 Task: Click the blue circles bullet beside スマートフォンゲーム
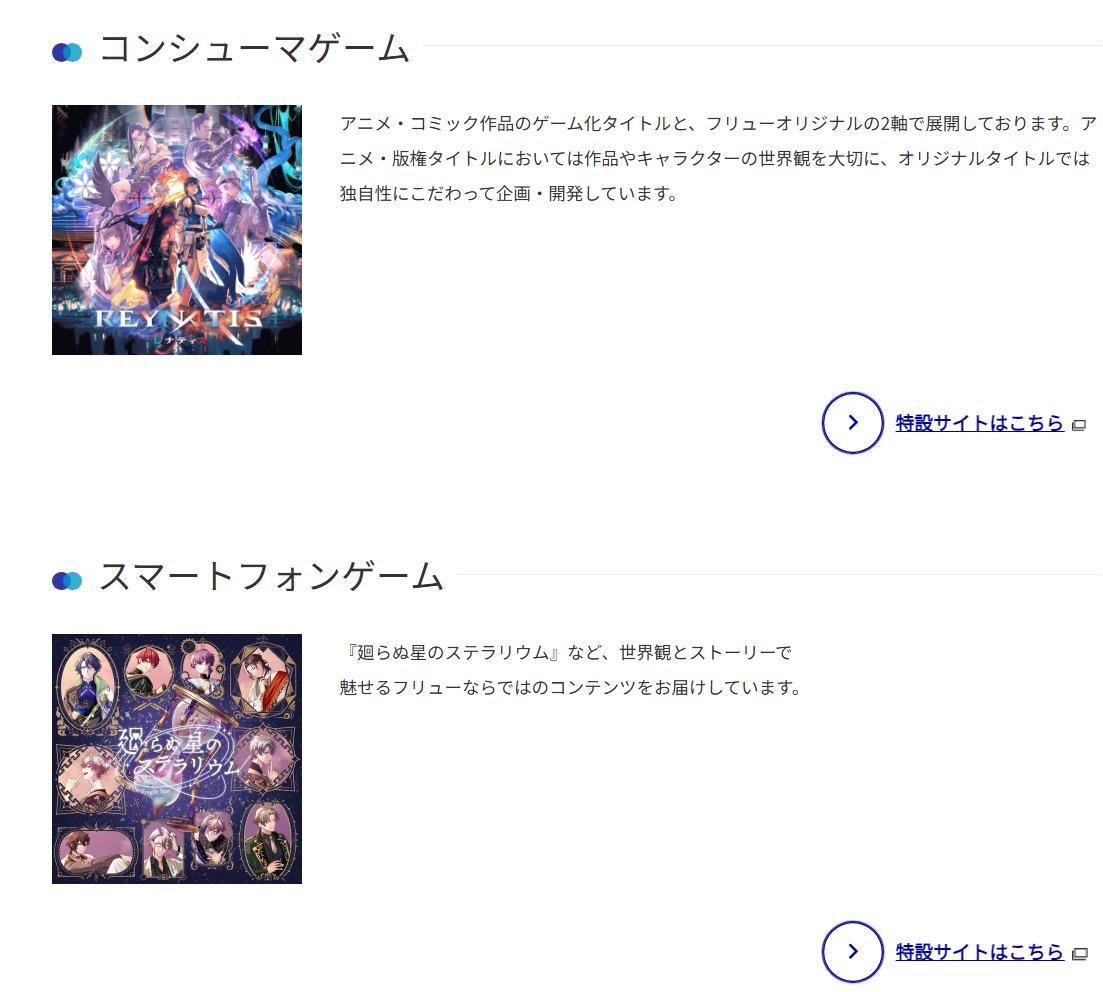(x=67, y=581)
